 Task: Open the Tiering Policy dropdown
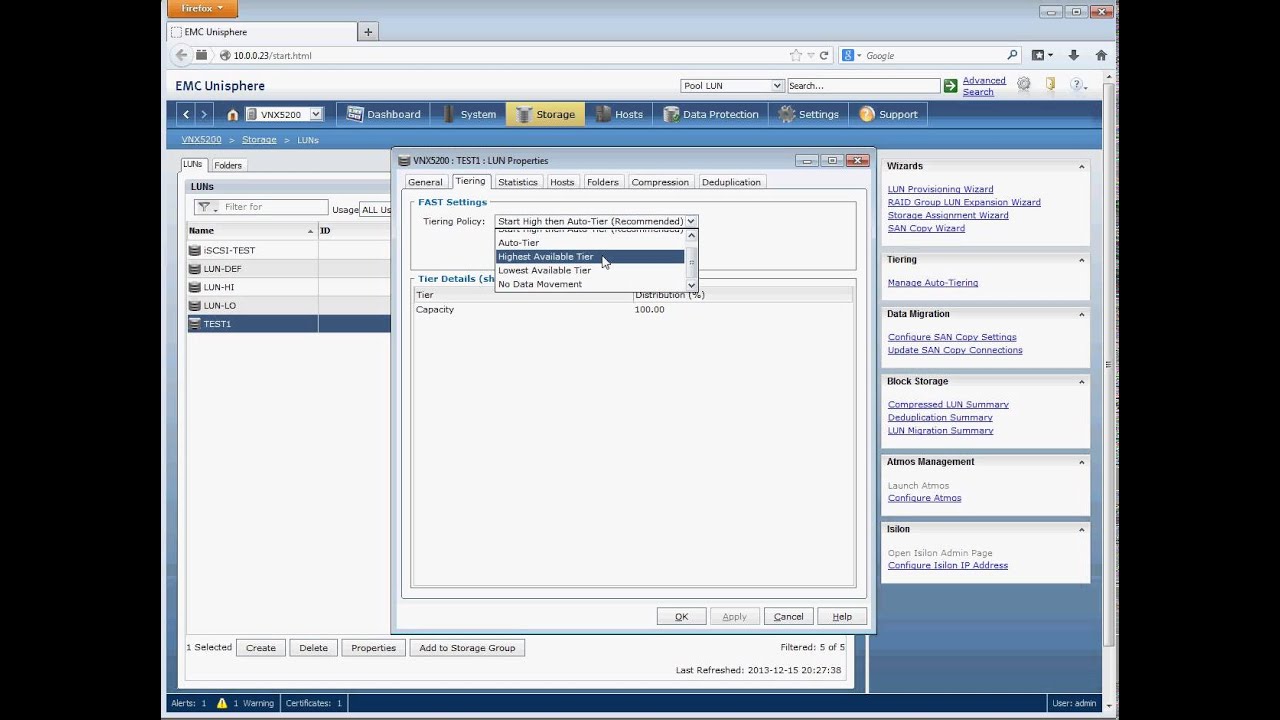click(x=596, y=221)
